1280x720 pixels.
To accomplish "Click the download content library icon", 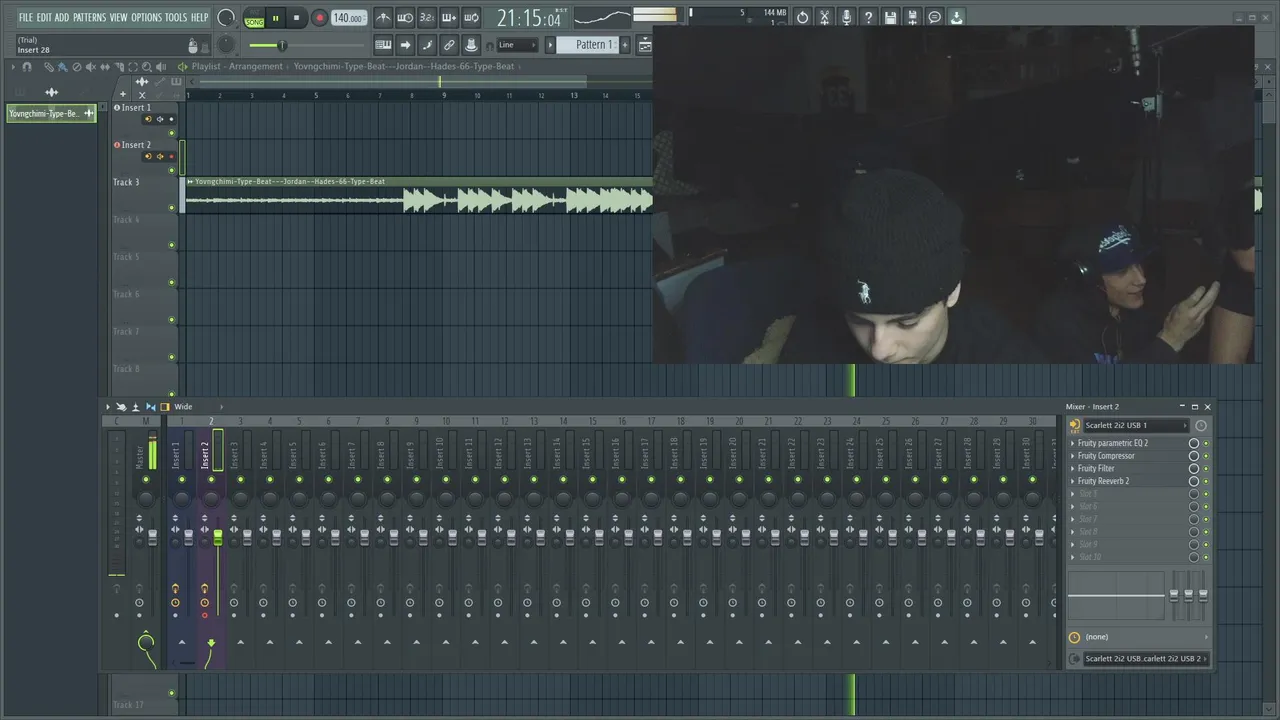I will tap(957, 17).
